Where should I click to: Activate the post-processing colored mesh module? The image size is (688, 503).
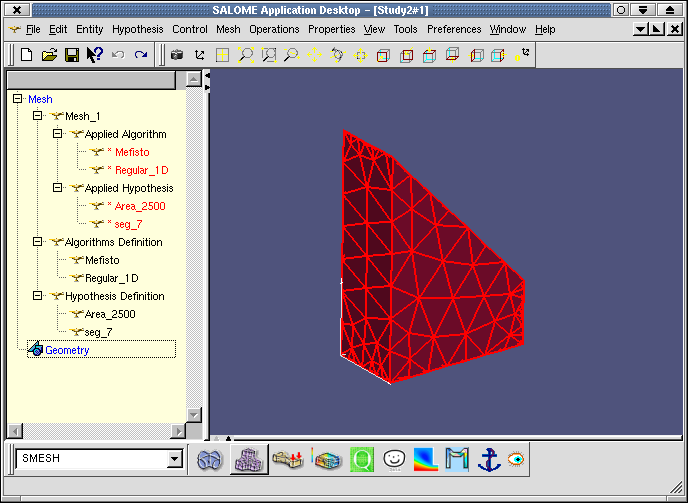(x=326, y=460)
